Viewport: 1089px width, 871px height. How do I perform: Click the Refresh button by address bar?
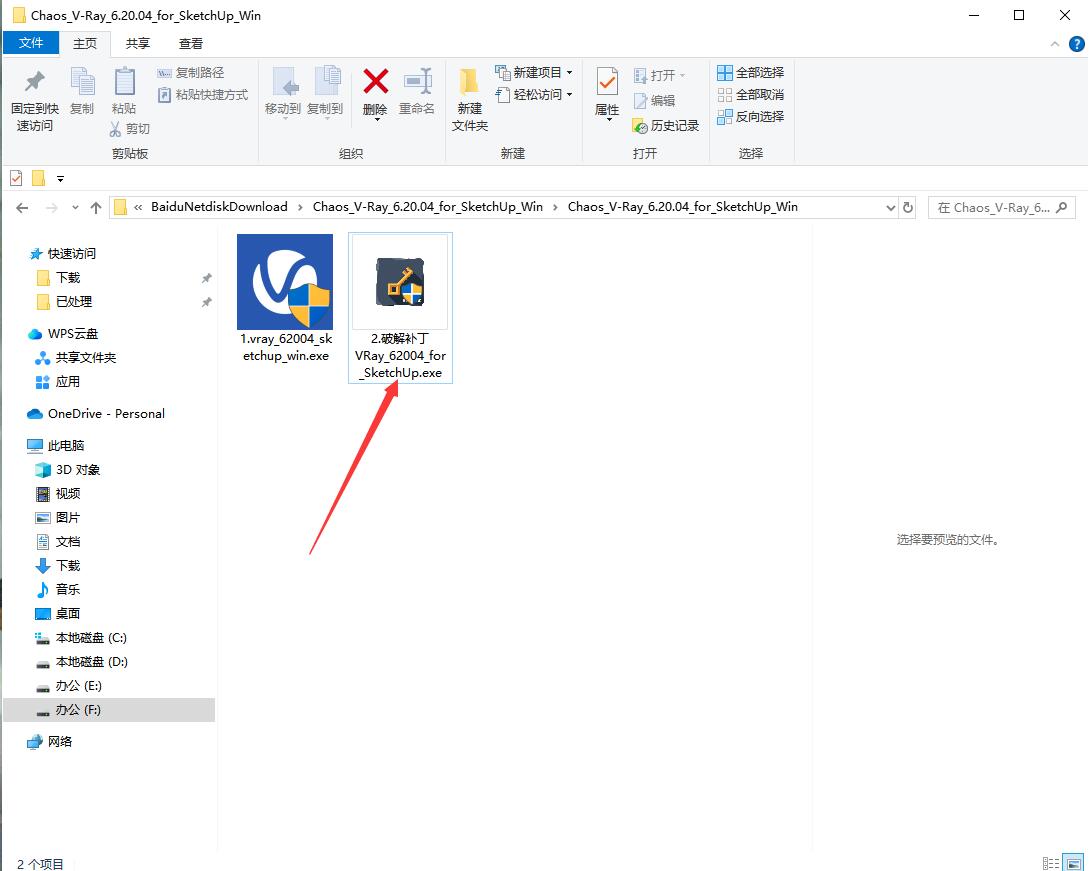point(908,208)
